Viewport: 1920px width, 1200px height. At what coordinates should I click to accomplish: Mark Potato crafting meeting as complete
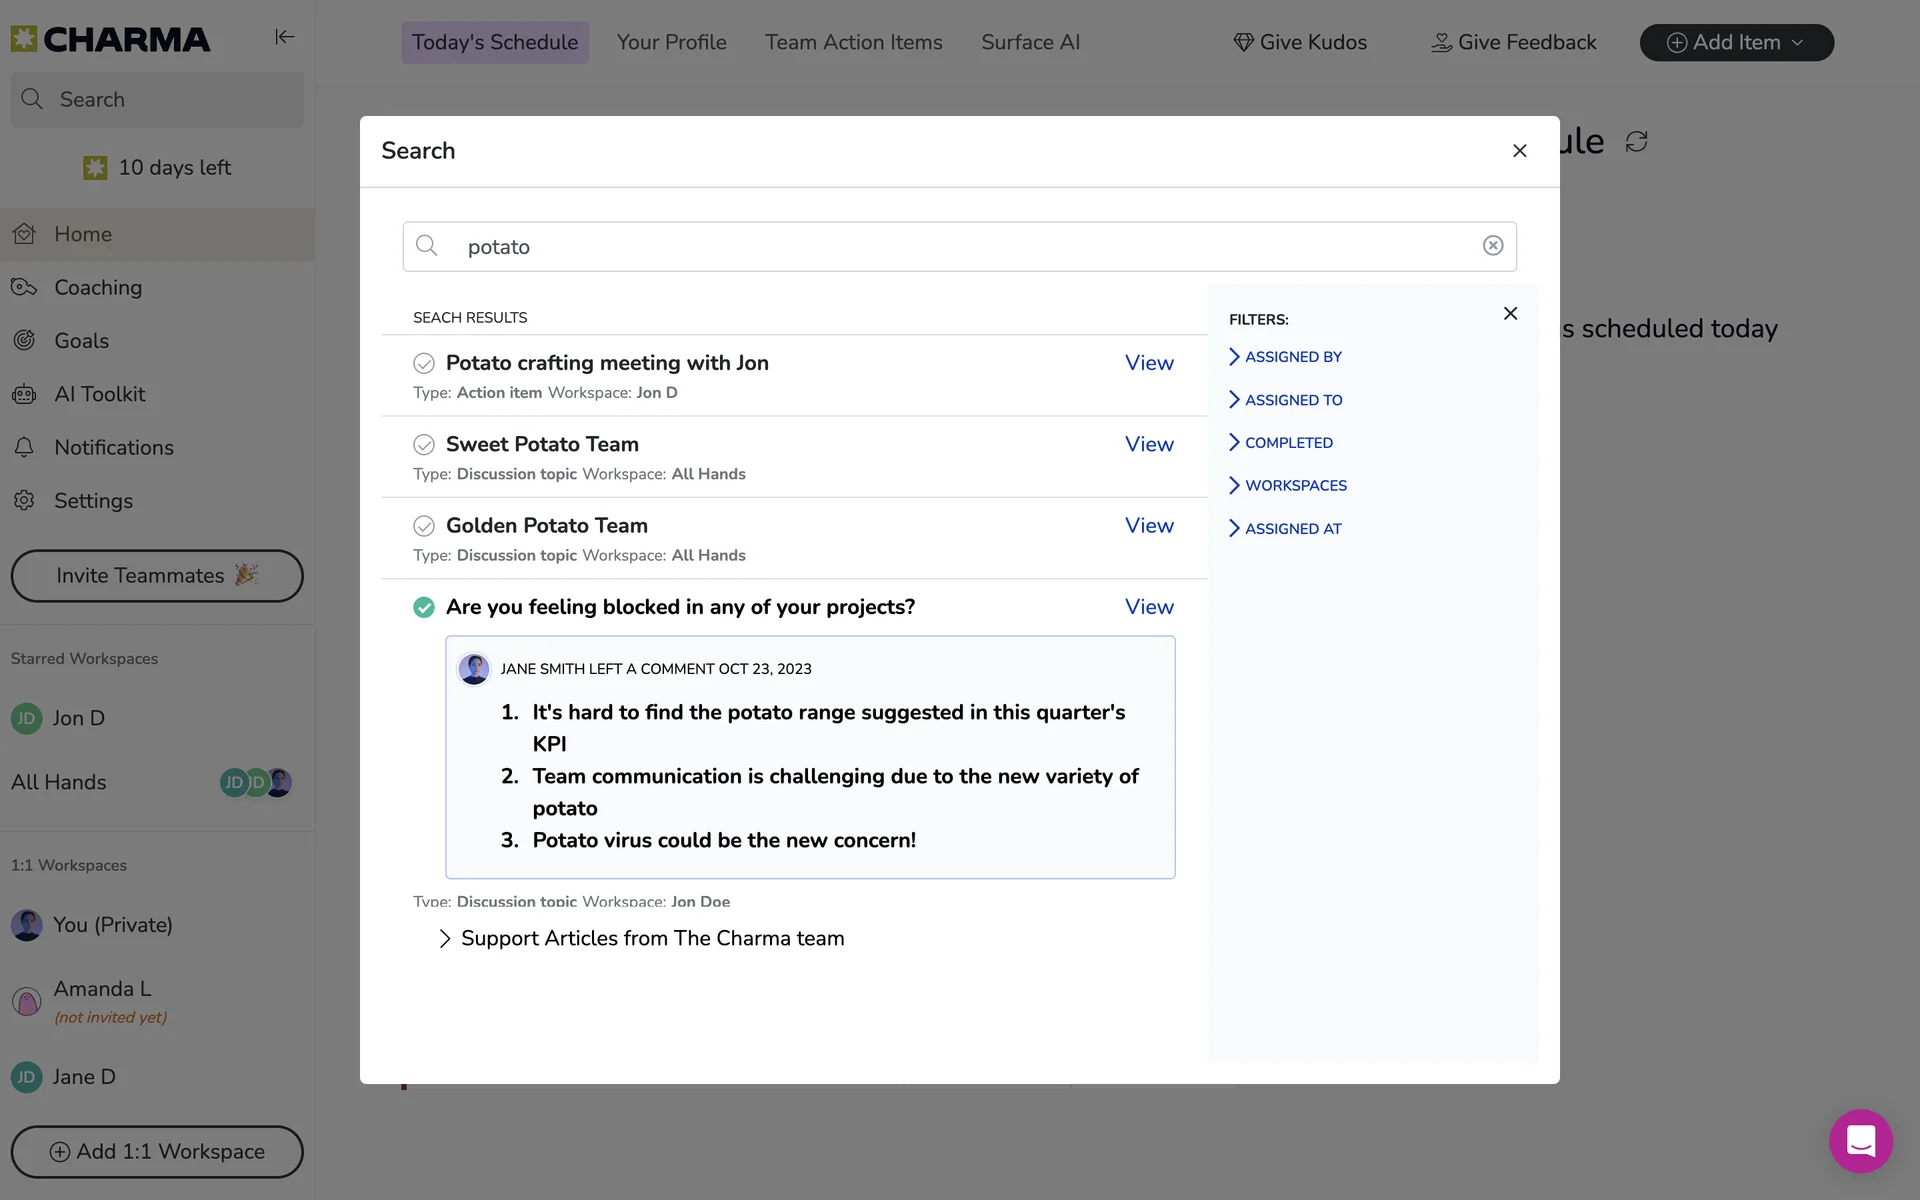(424, 363)
